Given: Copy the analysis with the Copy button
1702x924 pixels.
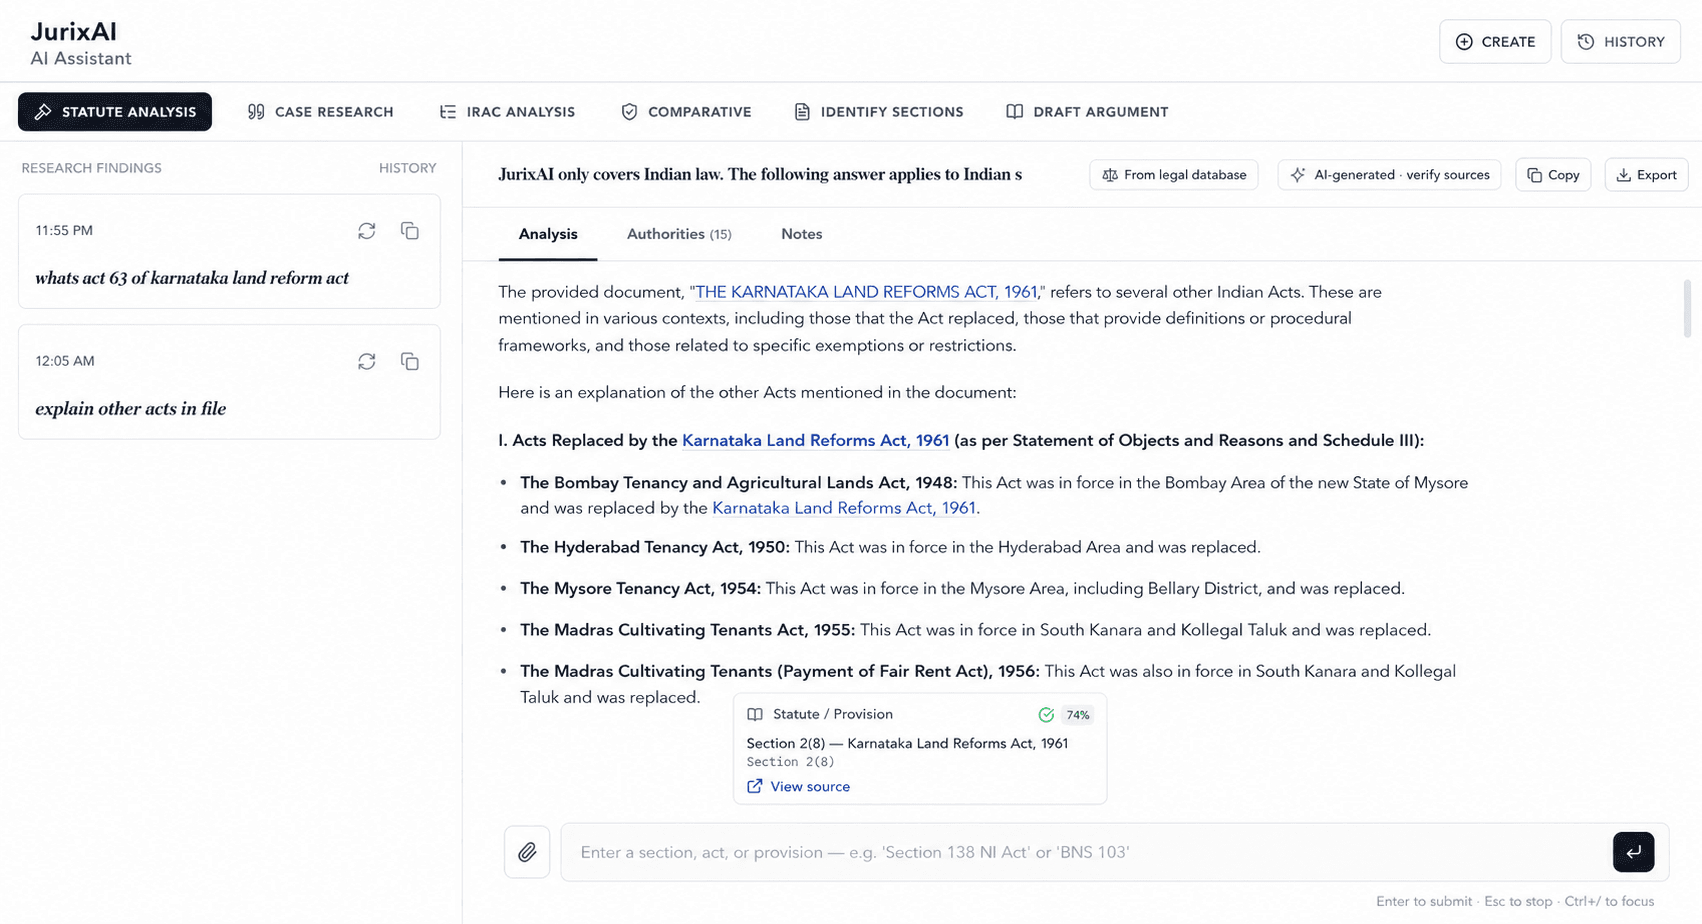Looking at the screenshot, I should (1553, 175).
